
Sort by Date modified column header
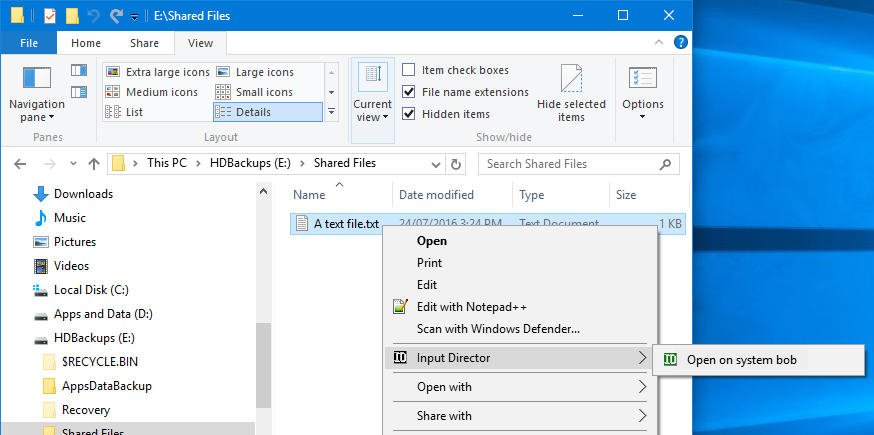tap(453, 195)
